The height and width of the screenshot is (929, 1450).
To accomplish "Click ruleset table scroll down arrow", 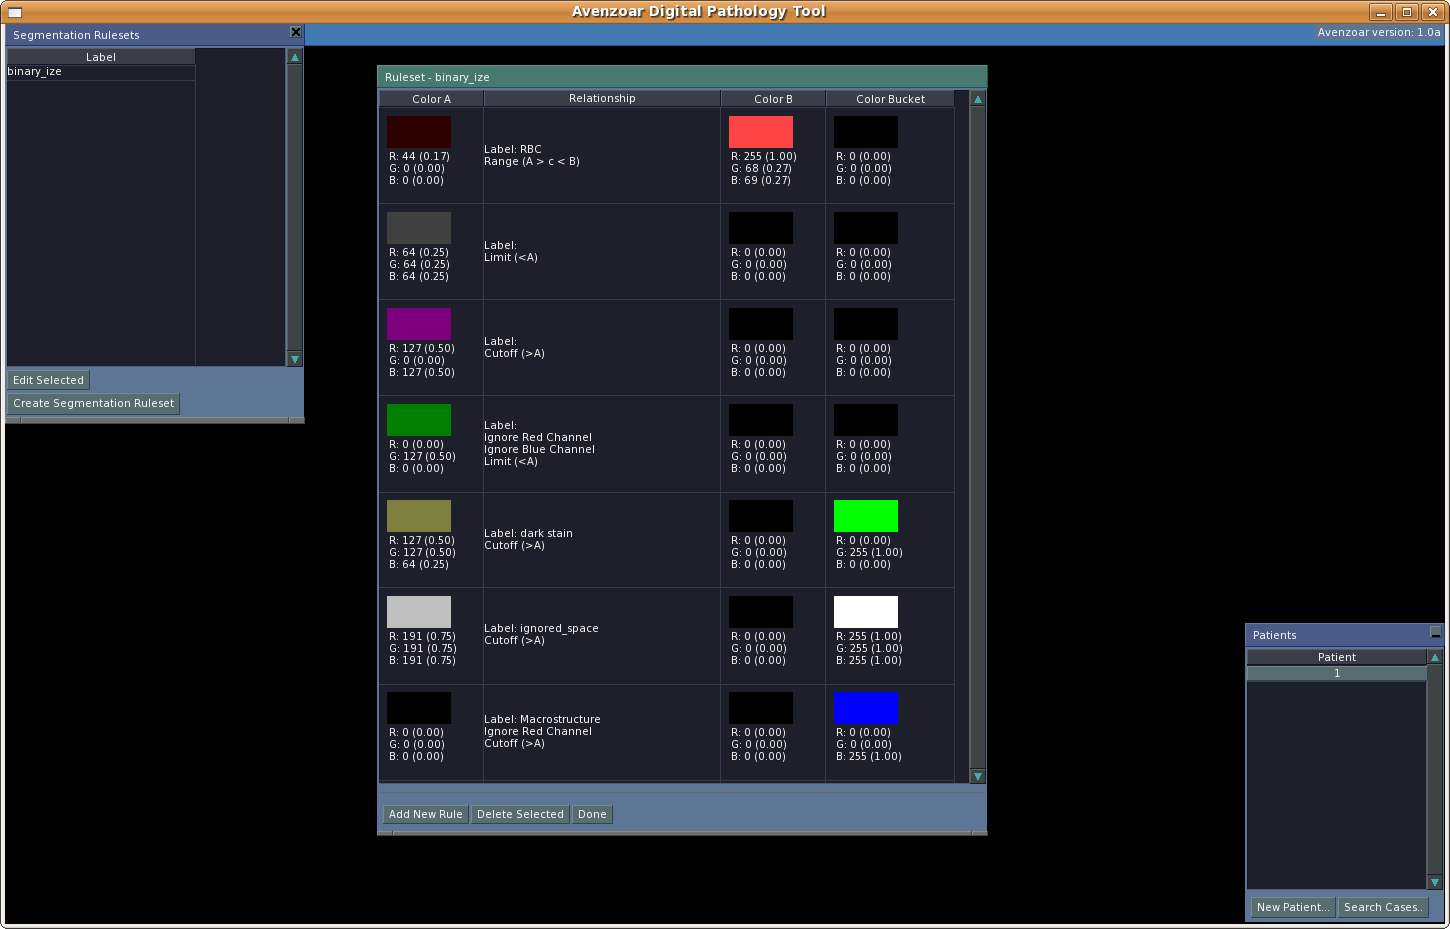I will pos(978,776).
